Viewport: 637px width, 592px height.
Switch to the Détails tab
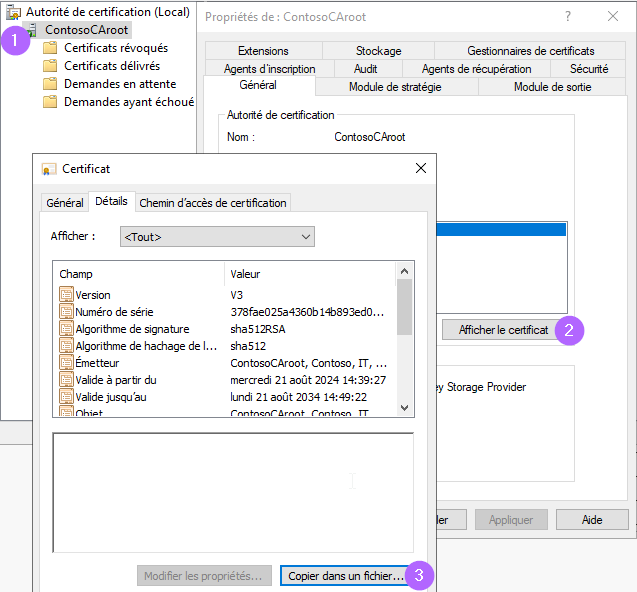111,201
